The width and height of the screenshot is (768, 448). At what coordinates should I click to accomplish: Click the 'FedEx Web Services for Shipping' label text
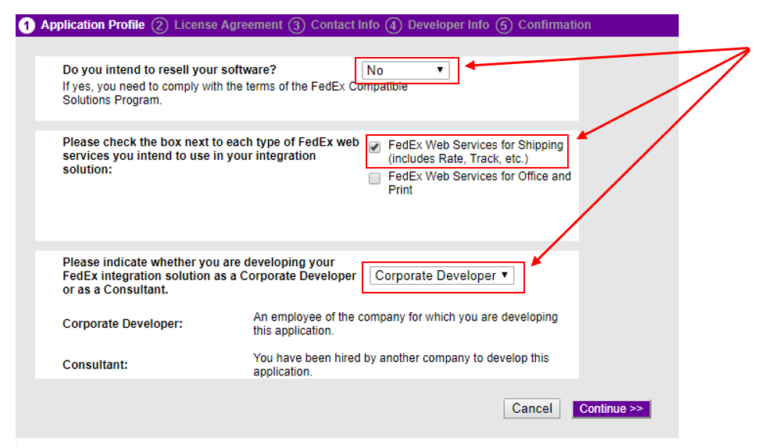476,152
